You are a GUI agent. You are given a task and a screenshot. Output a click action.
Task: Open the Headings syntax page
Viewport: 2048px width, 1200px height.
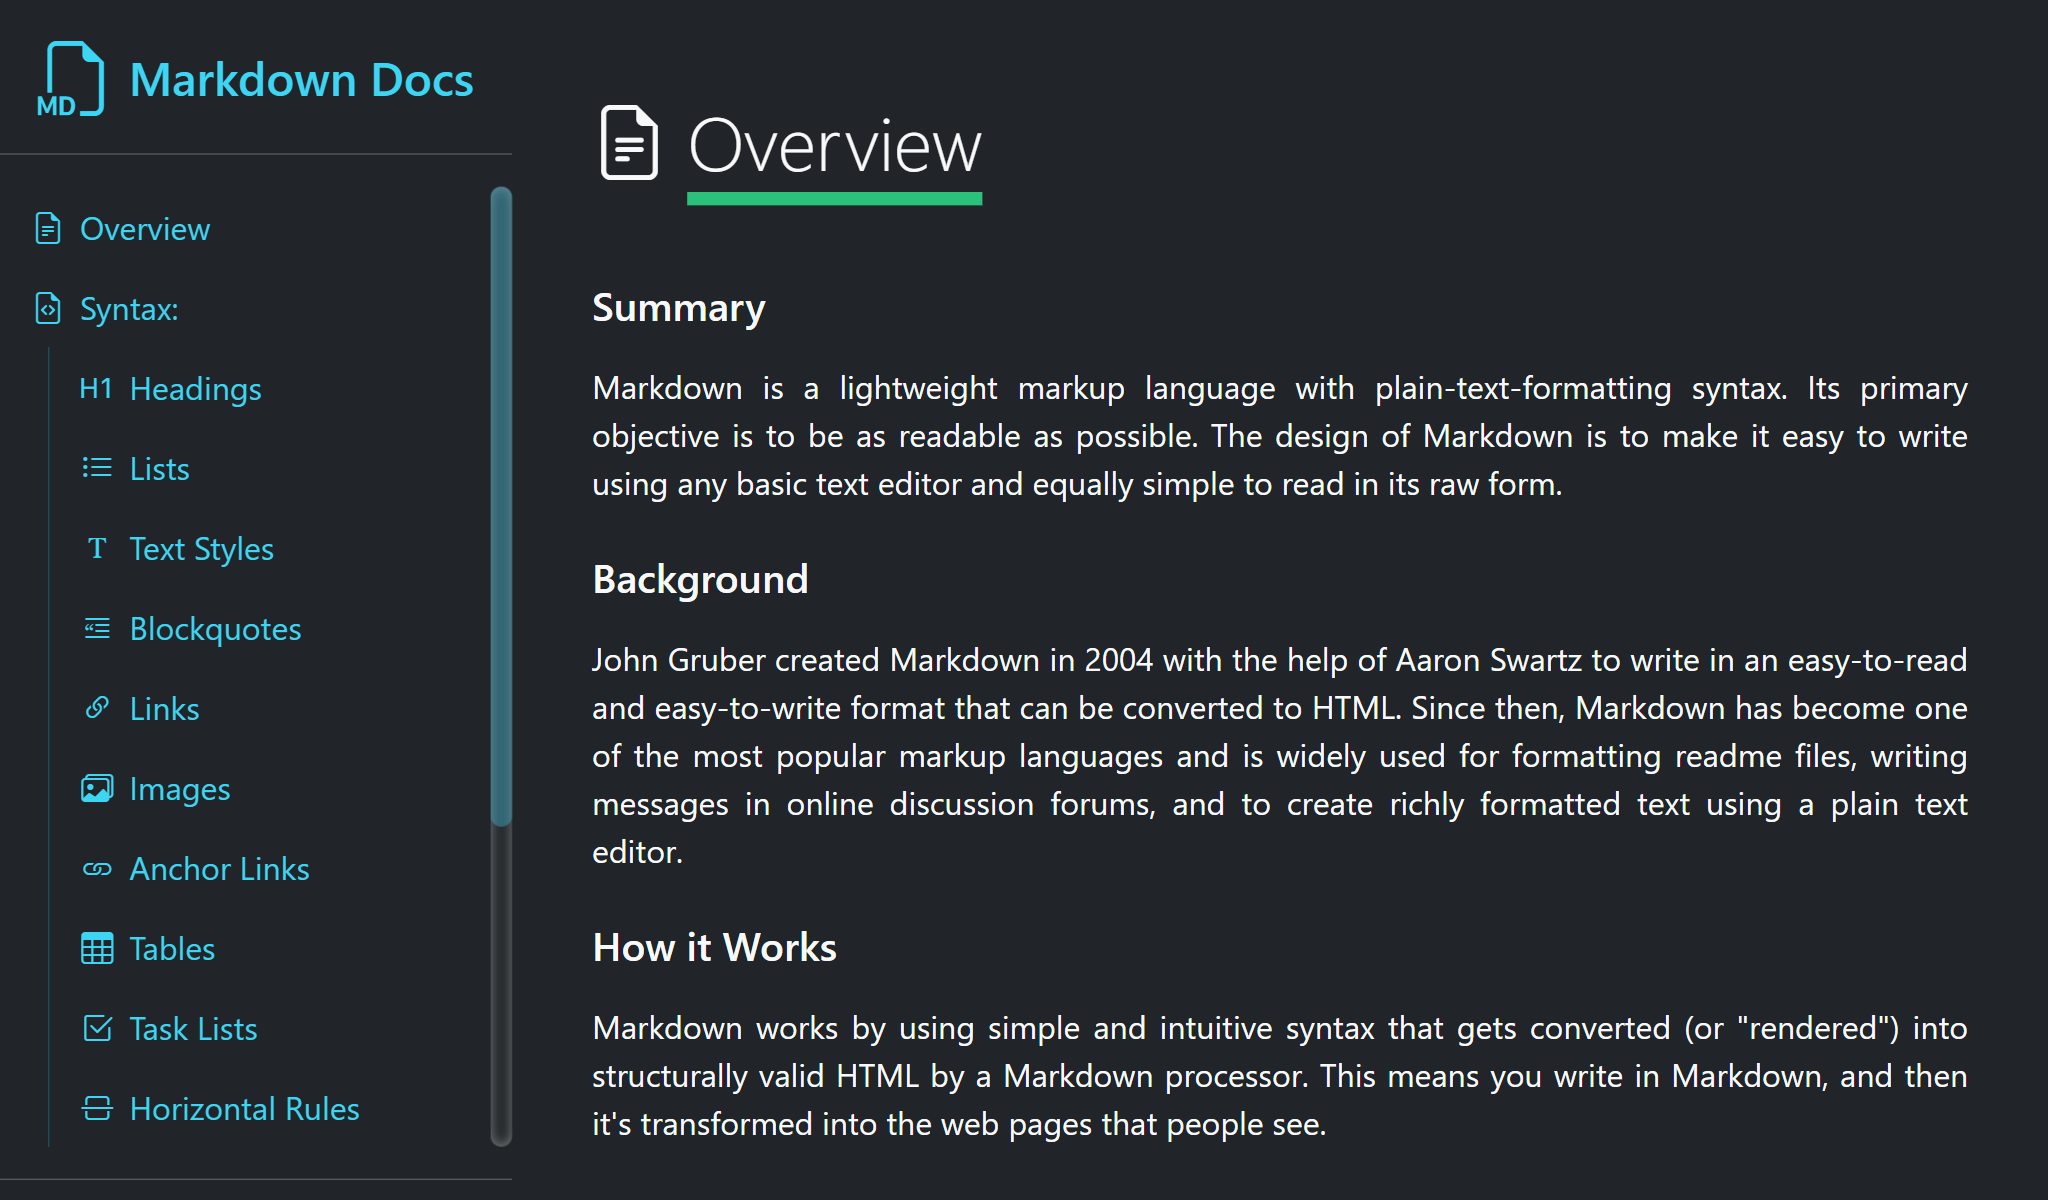tap(196, 389)
